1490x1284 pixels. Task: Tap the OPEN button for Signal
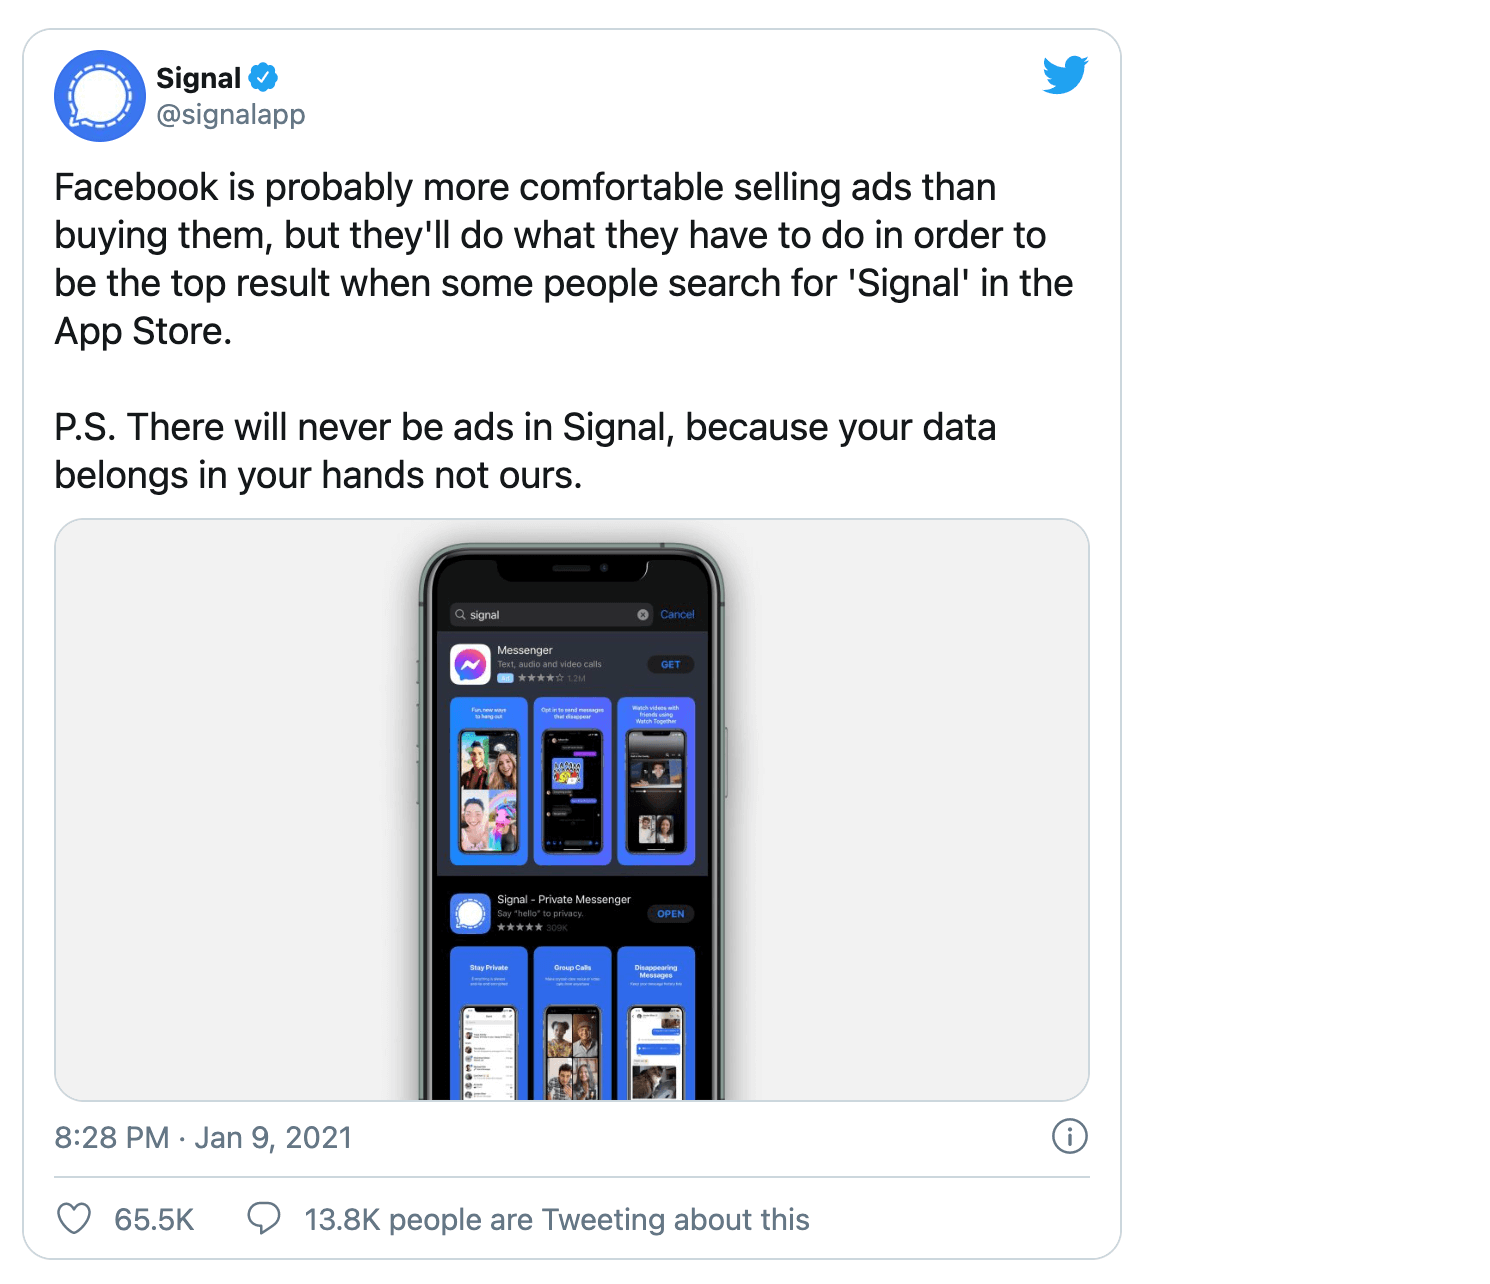[670, 913]
